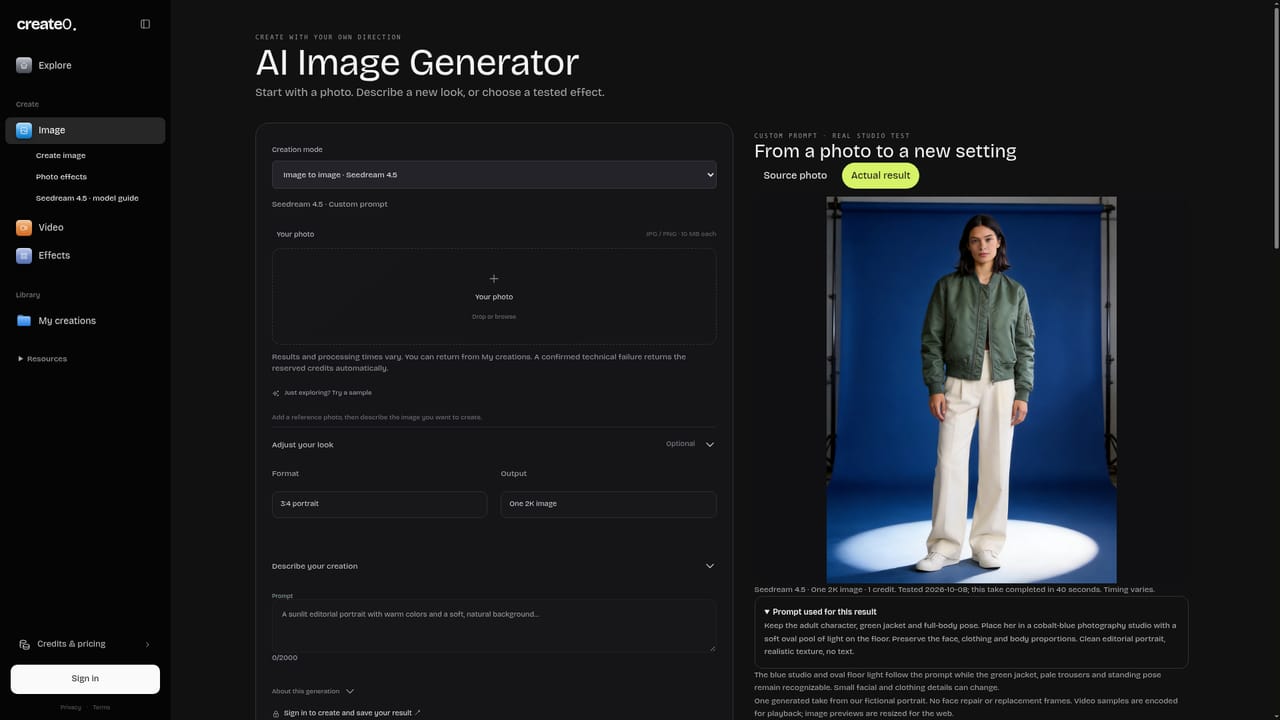Click the Explore icon in sidebar
This screenshot has width=1280, height=720.
[24, 65]
